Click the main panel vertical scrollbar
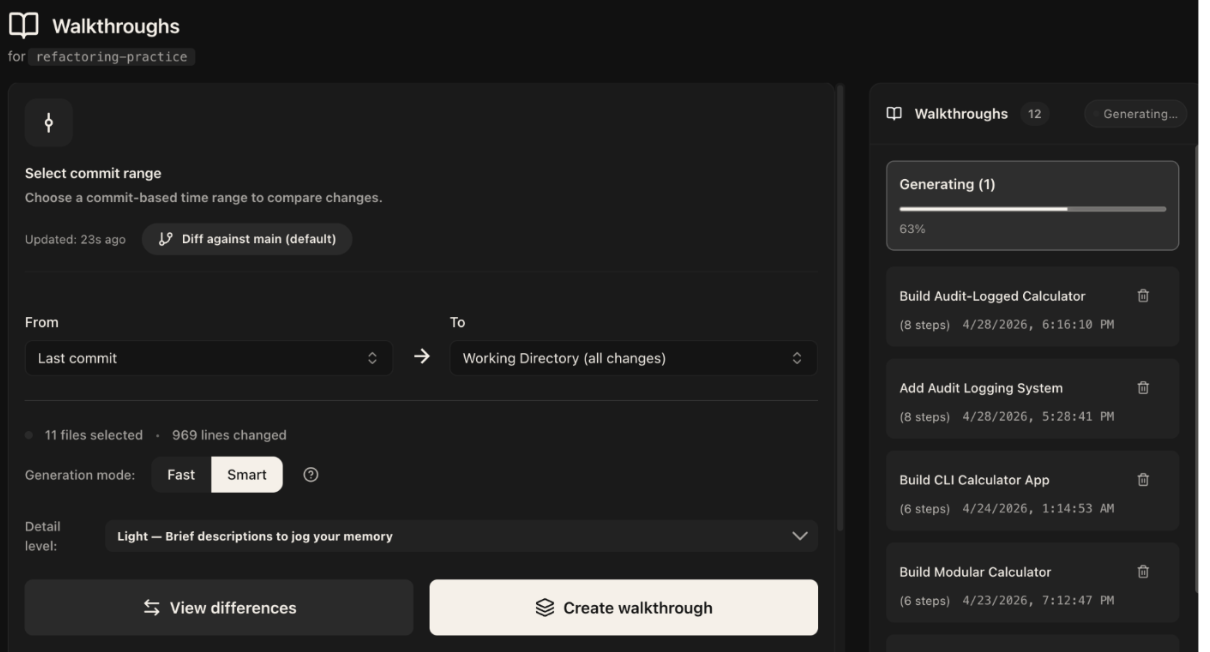 coord(840,310)
